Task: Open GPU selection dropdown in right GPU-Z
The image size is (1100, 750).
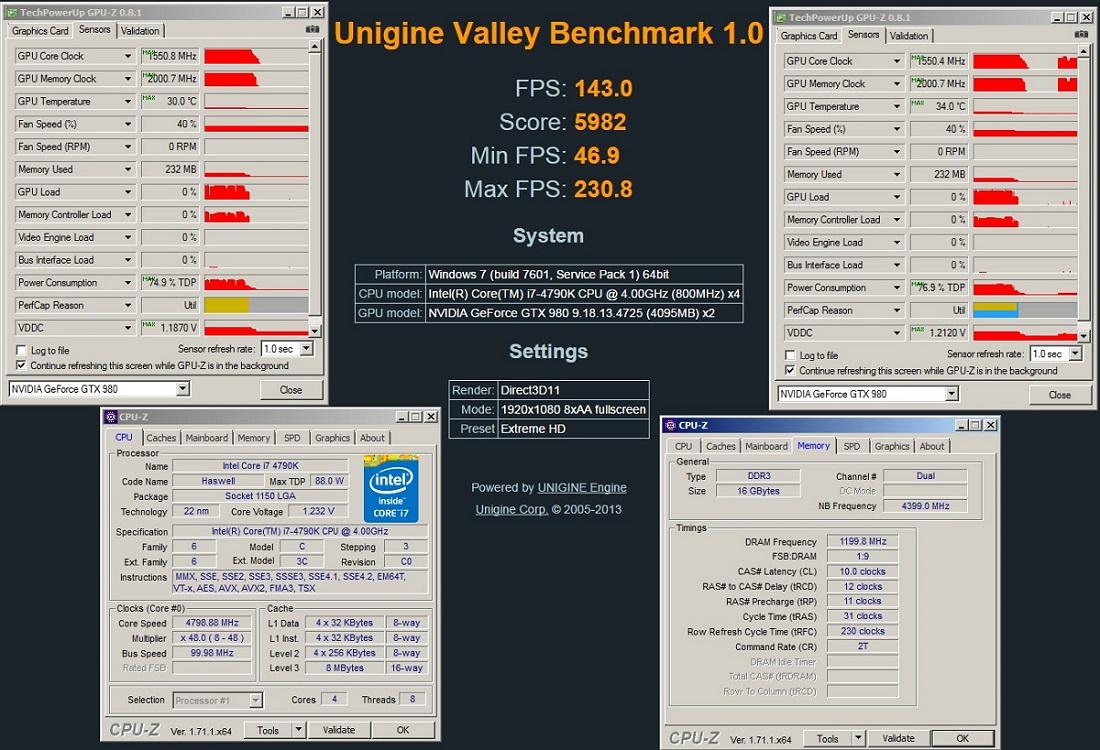Action: click(x=951, y=394)
